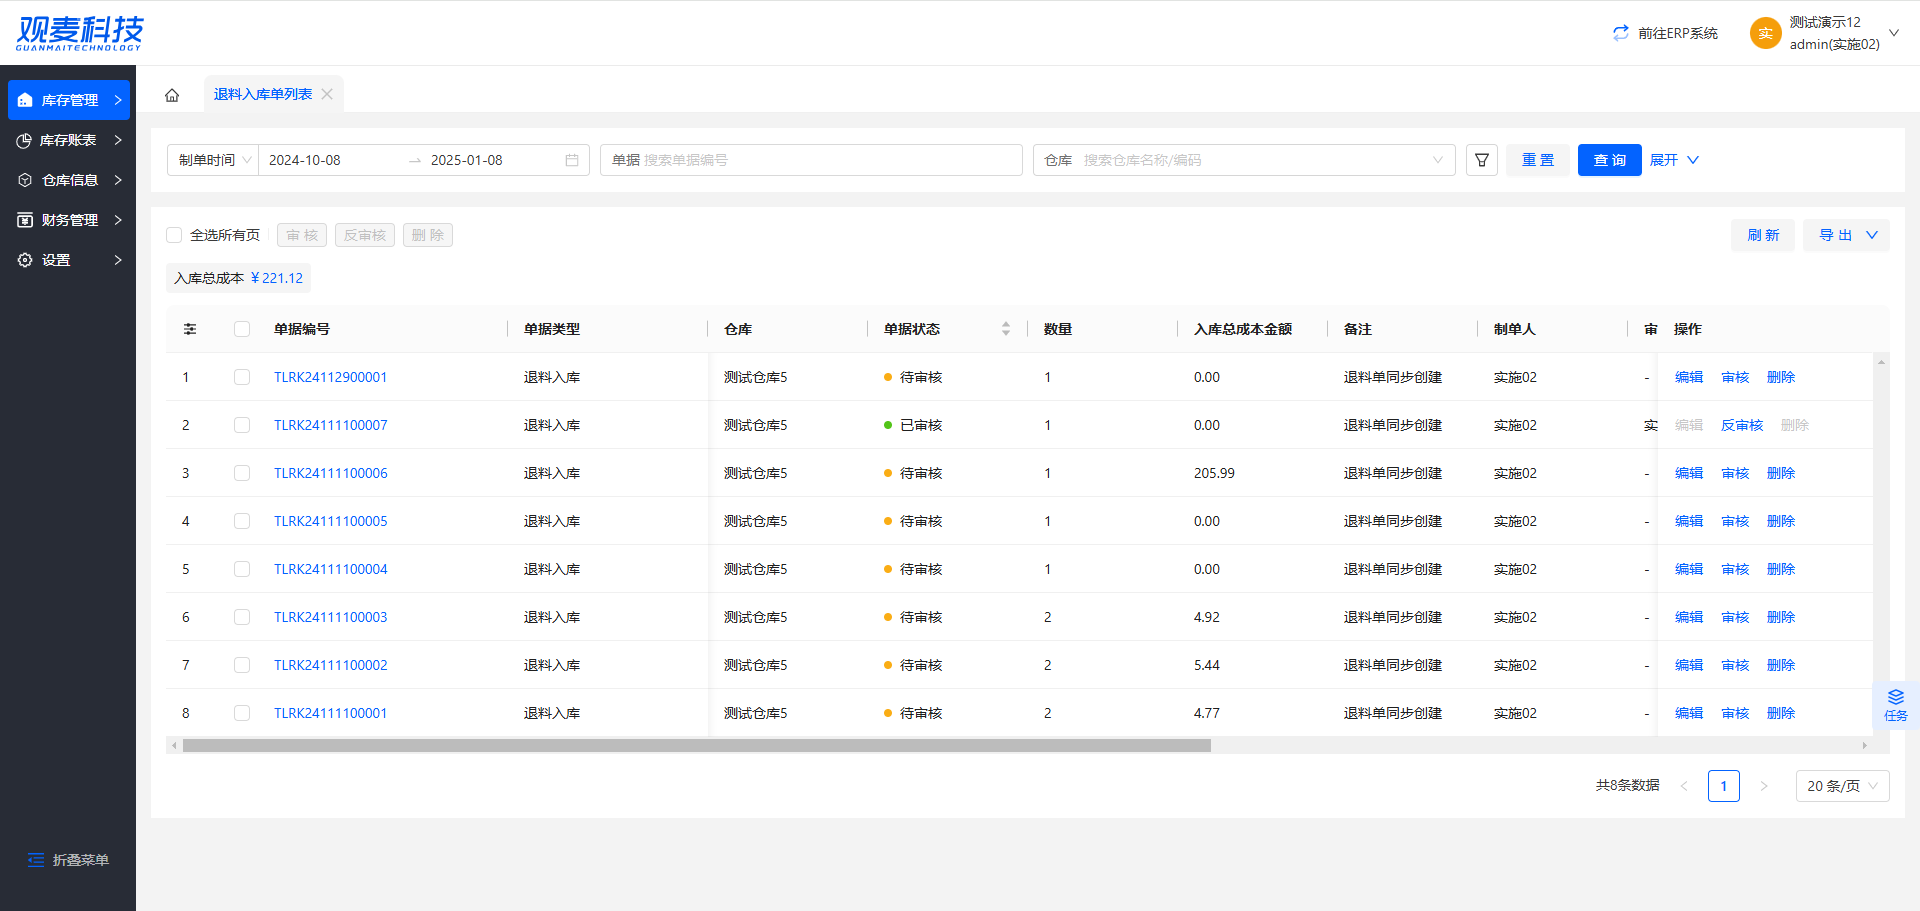This screenshot has width=1920, height=911.
Task: Click the calendar icon in date range
Action: tap(572, 160)
